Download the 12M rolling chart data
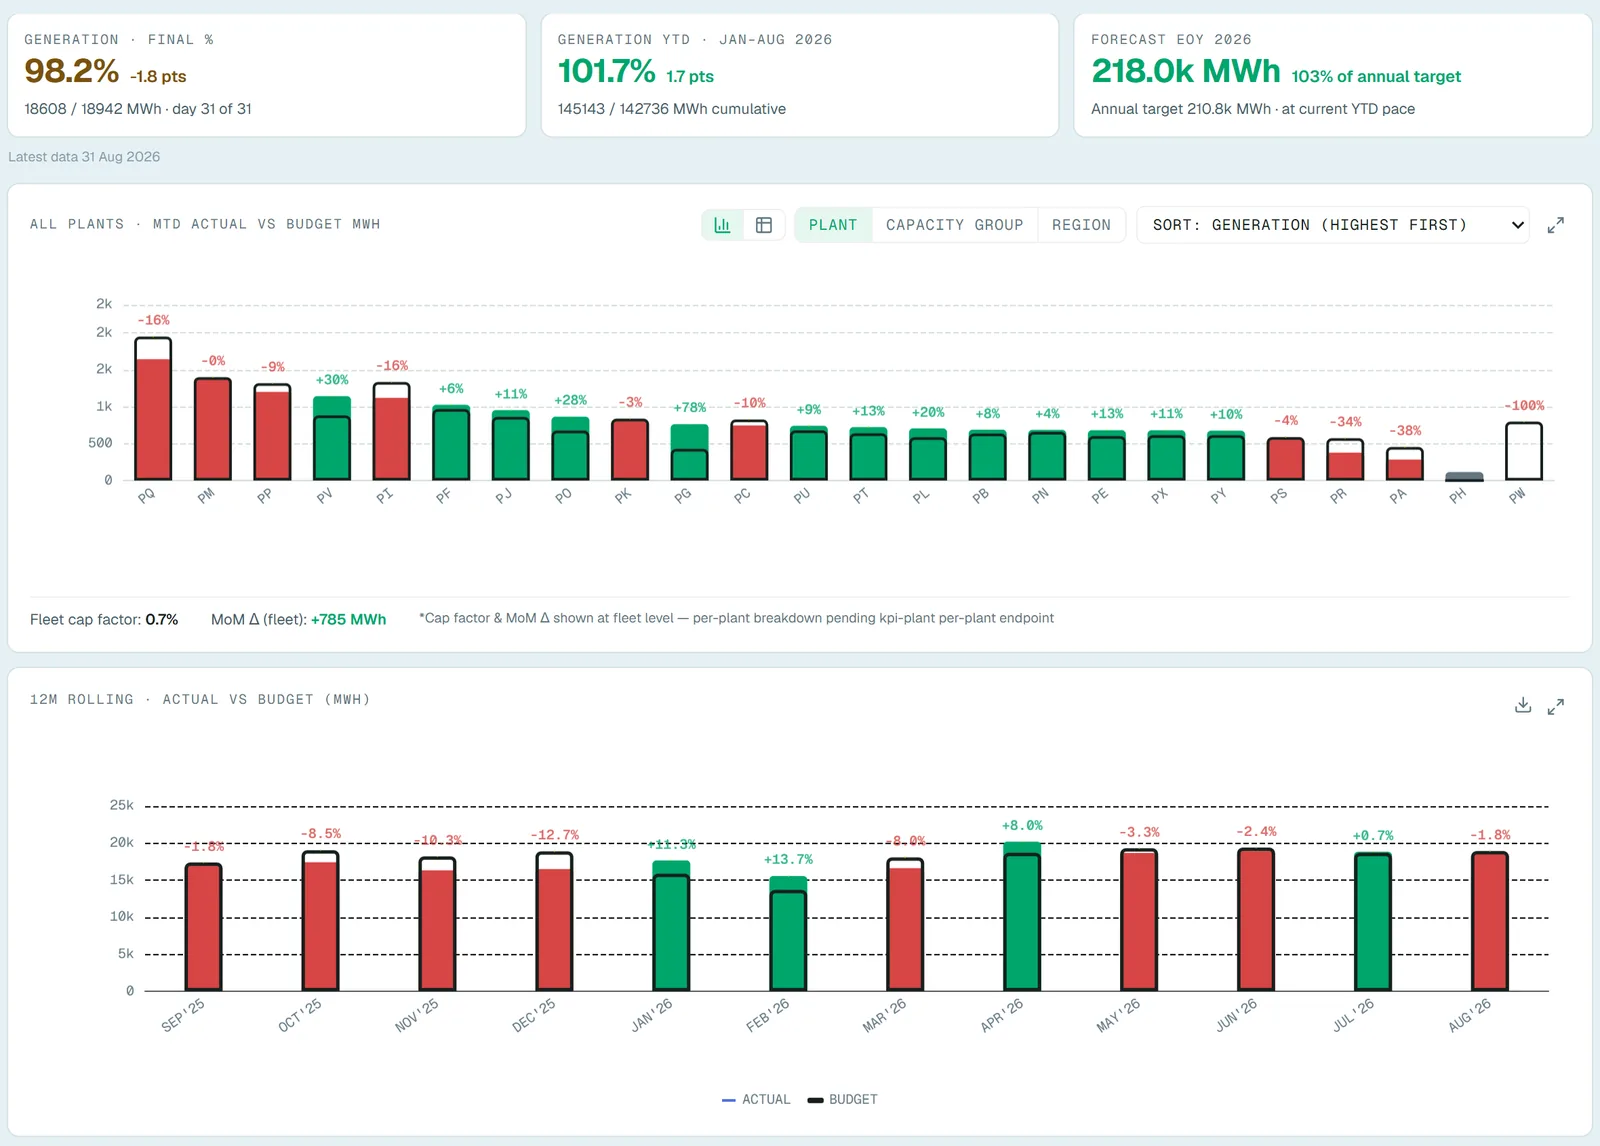Image resolution: width=1600 pixels, height=1146 pixels. pyautogui.click(x=1523, y=705)
